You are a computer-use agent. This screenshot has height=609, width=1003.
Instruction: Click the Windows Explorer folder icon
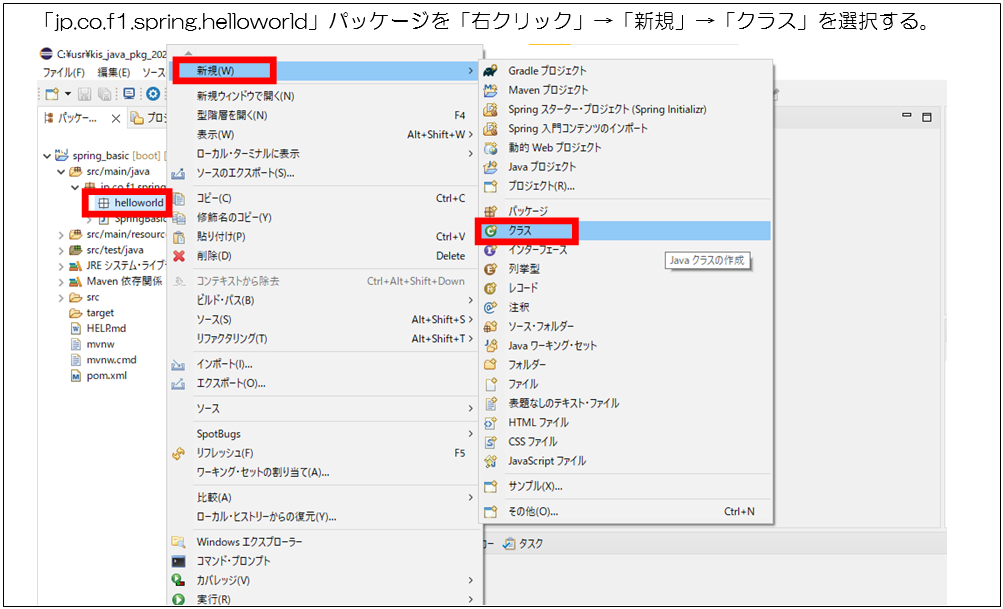pyautogui.click(x=179, y=542)
